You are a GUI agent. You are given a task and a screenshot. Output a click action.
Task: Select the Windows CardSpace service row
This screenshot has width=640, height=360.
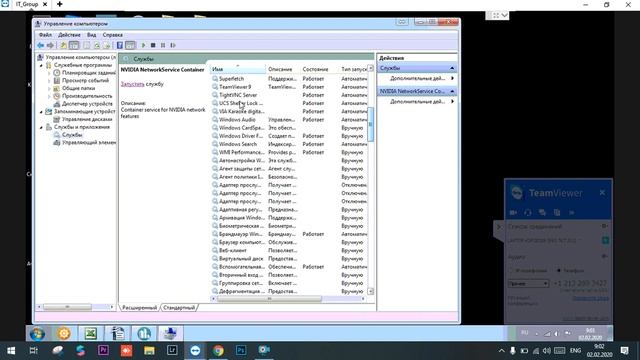(289, 128)
